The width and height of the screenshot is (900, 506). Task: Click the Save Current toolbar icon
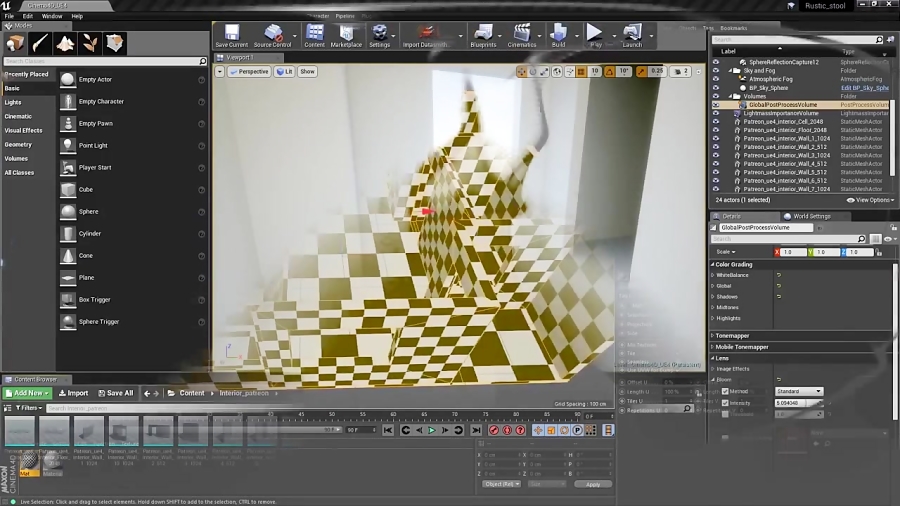pos(231,36)
